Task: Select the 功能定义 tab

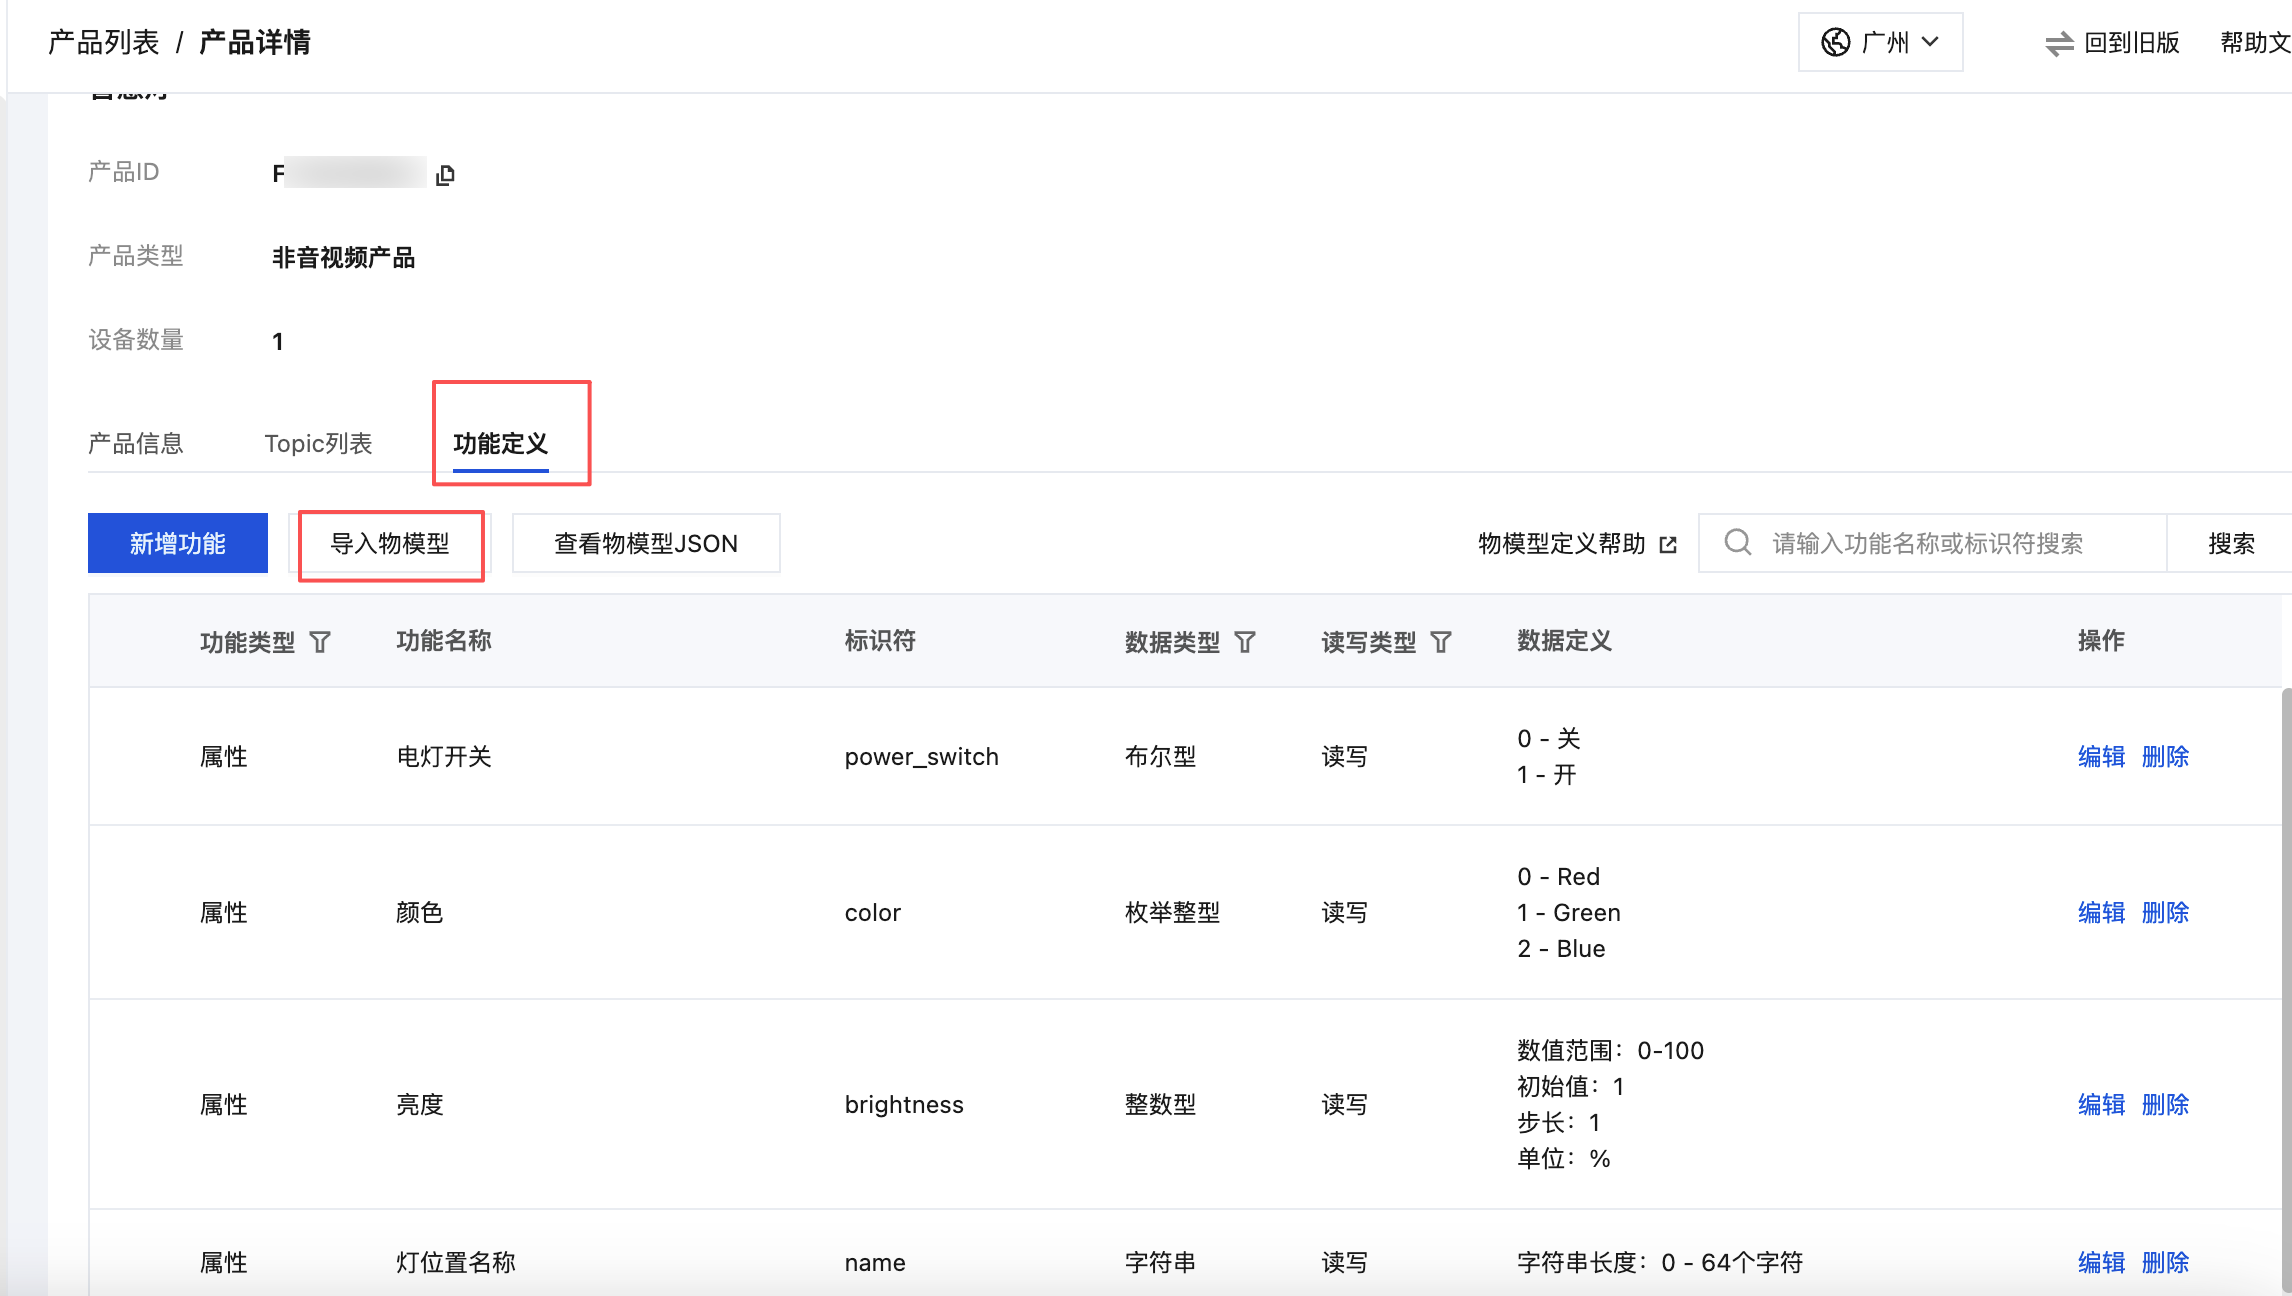Action: click(x=500, y=443)
